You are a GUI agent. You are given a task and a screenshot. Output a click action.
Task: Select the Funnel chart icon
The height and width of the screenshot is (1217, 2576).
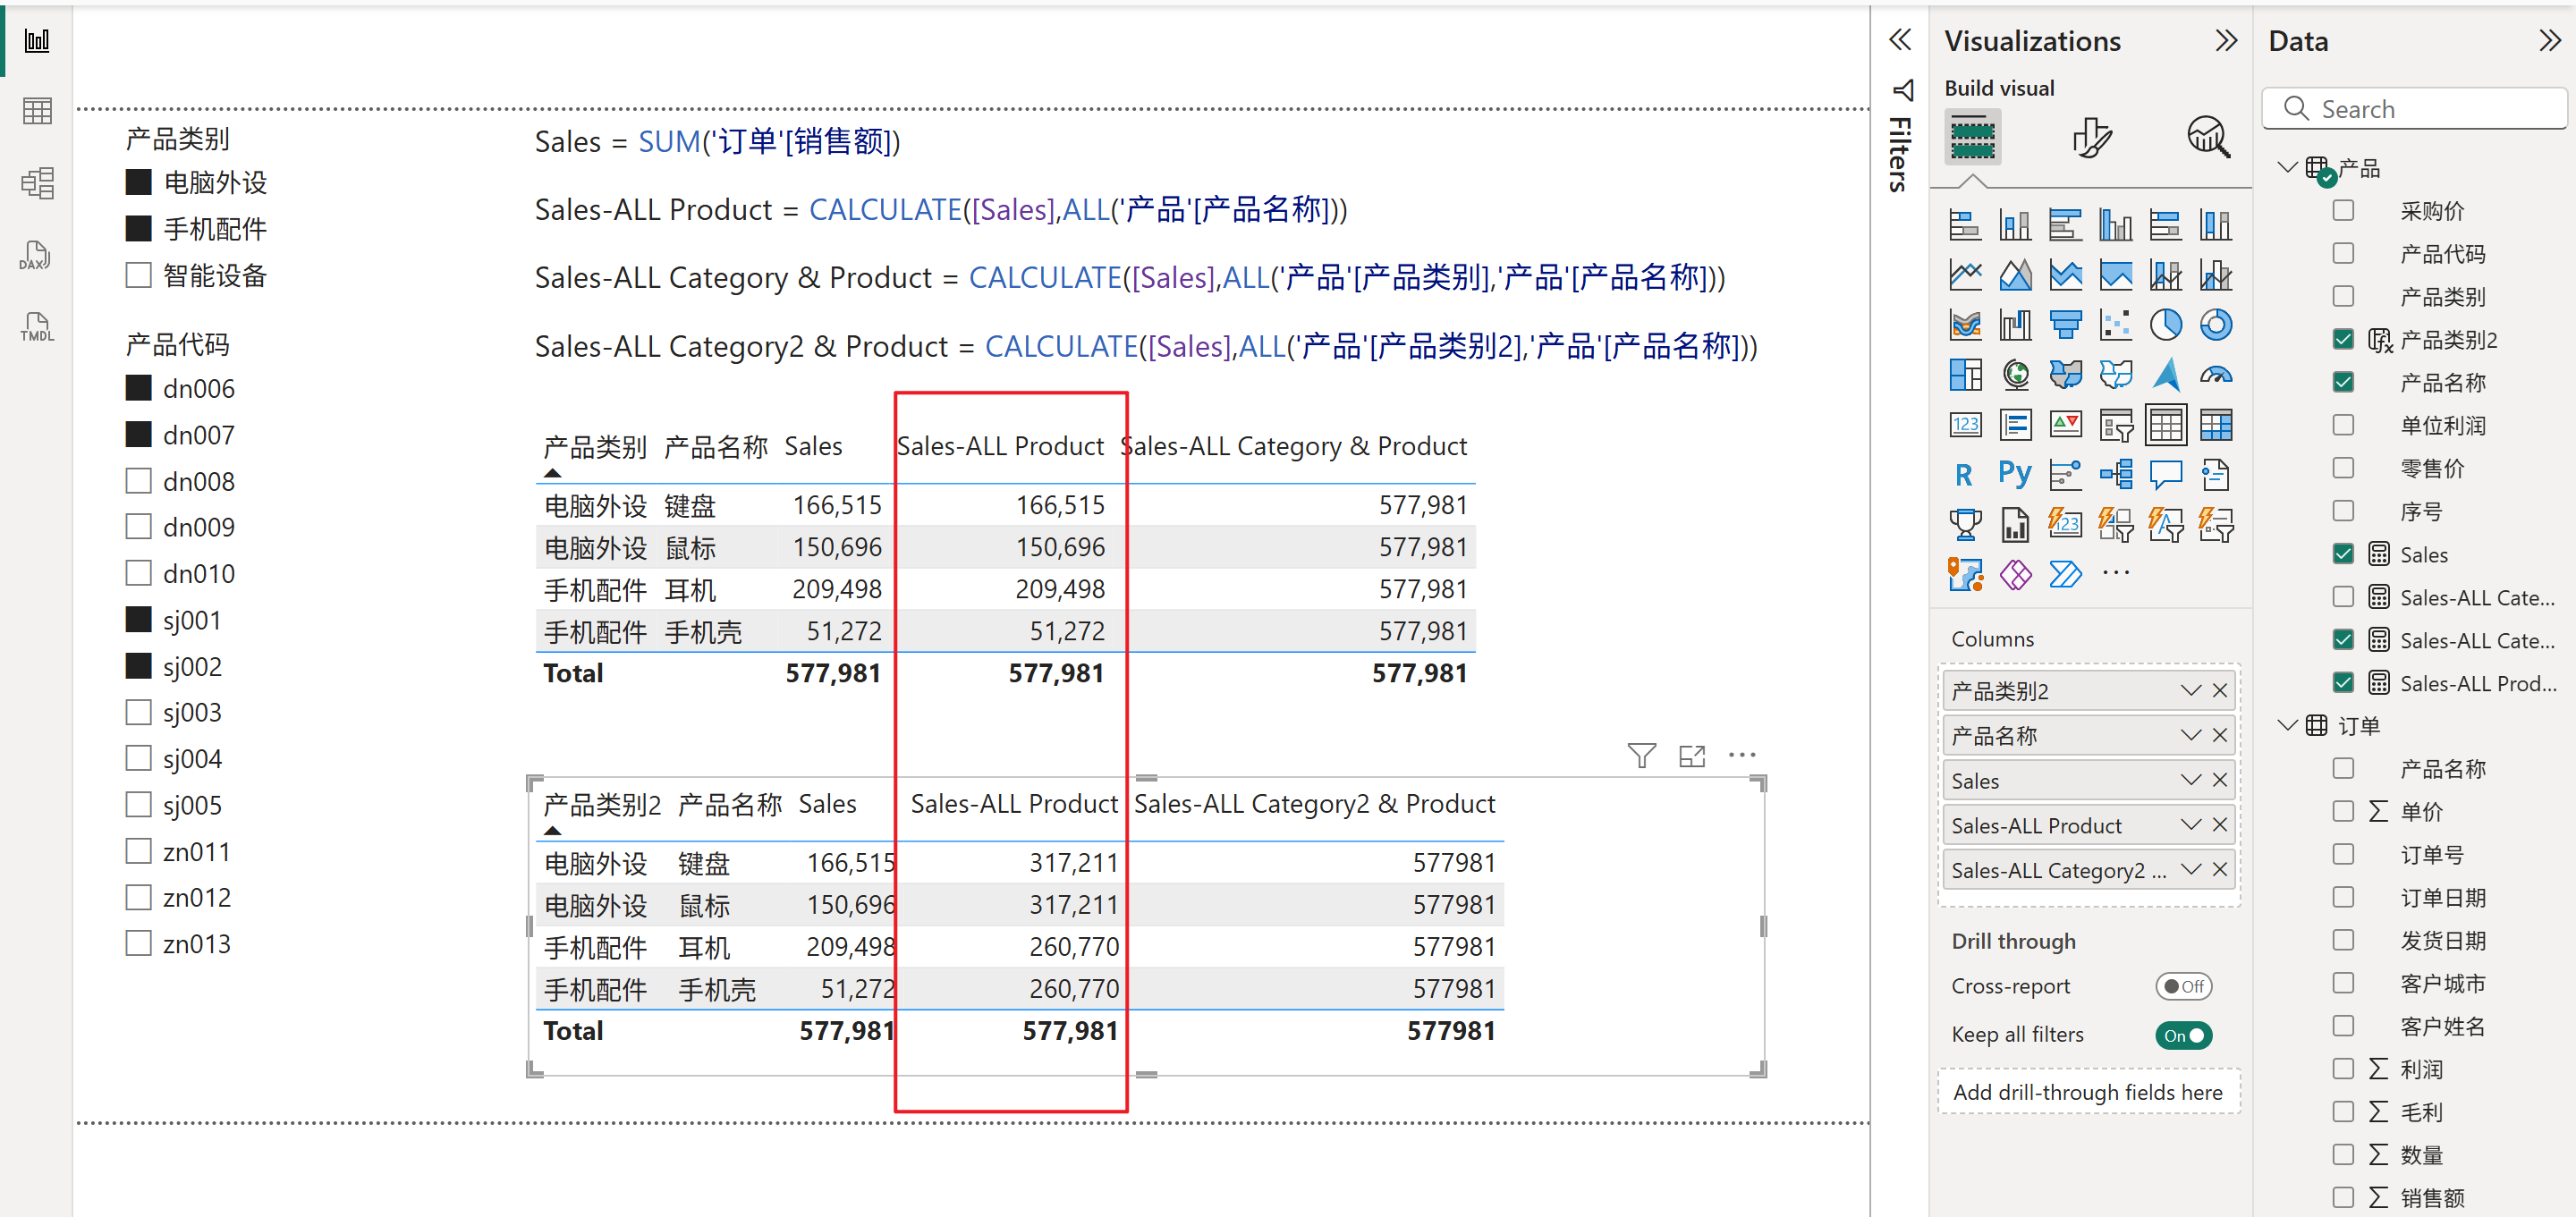pyautogui.click(x=2065, y=325)
